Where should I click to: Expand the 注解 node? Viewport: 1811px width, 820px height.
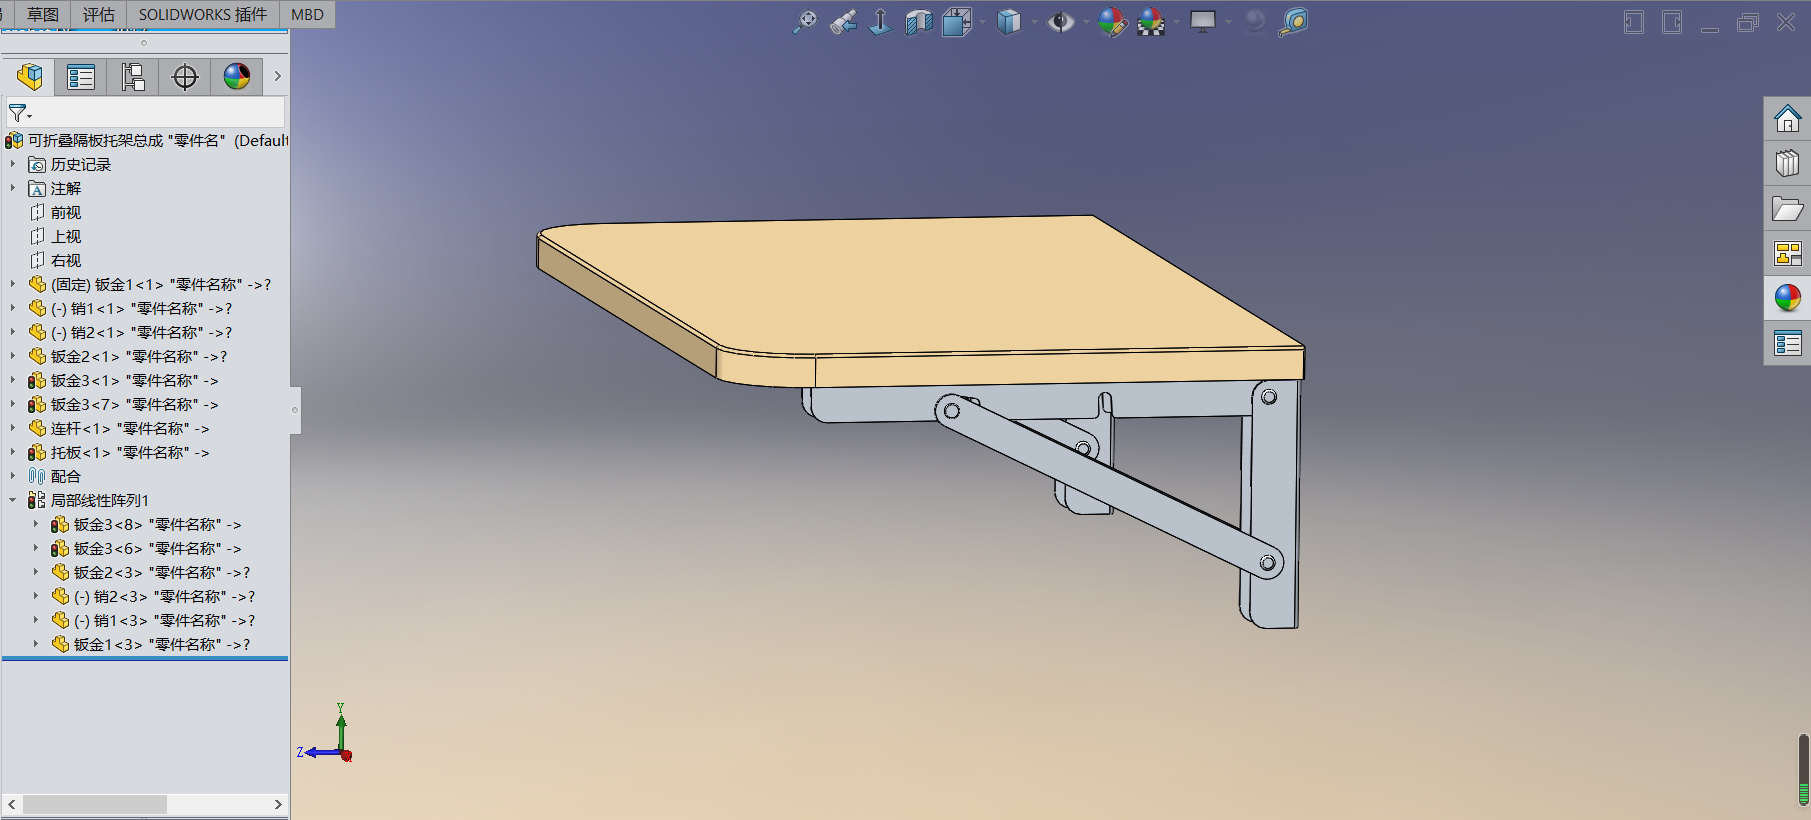coord(13,188)
